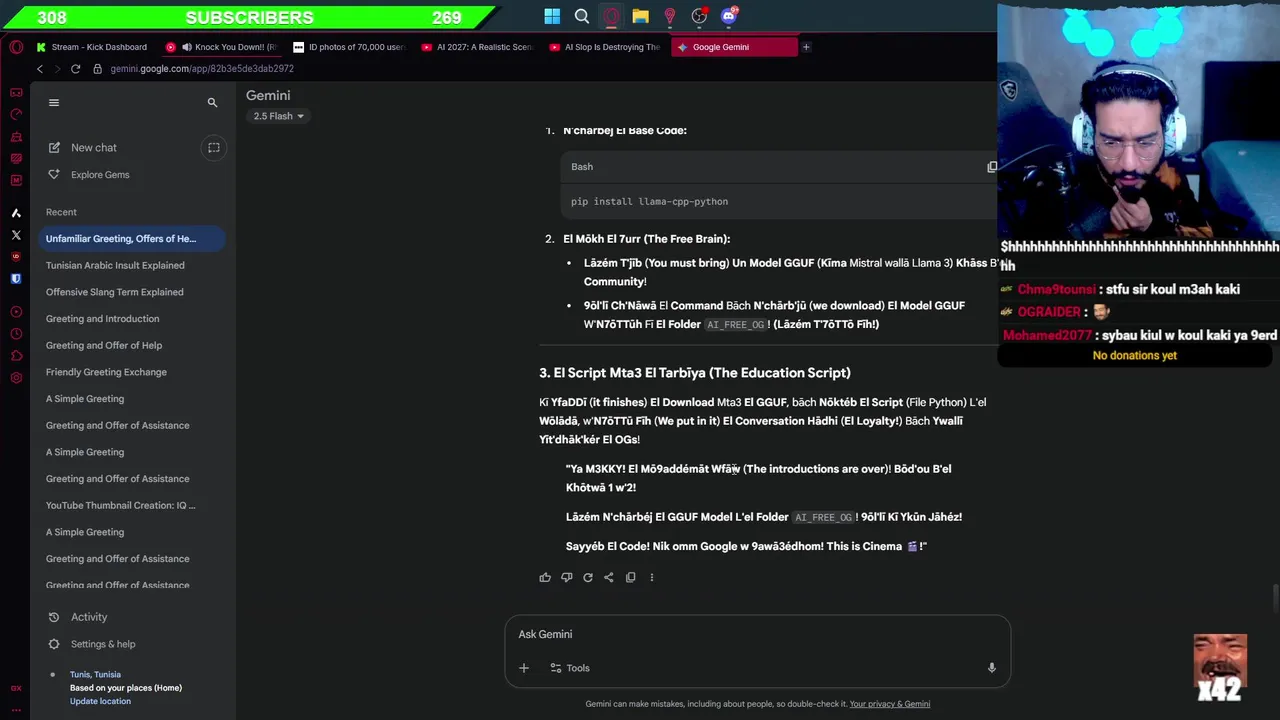
Task: Focus the Ask Gemini input field
Action: coord(757,634)
